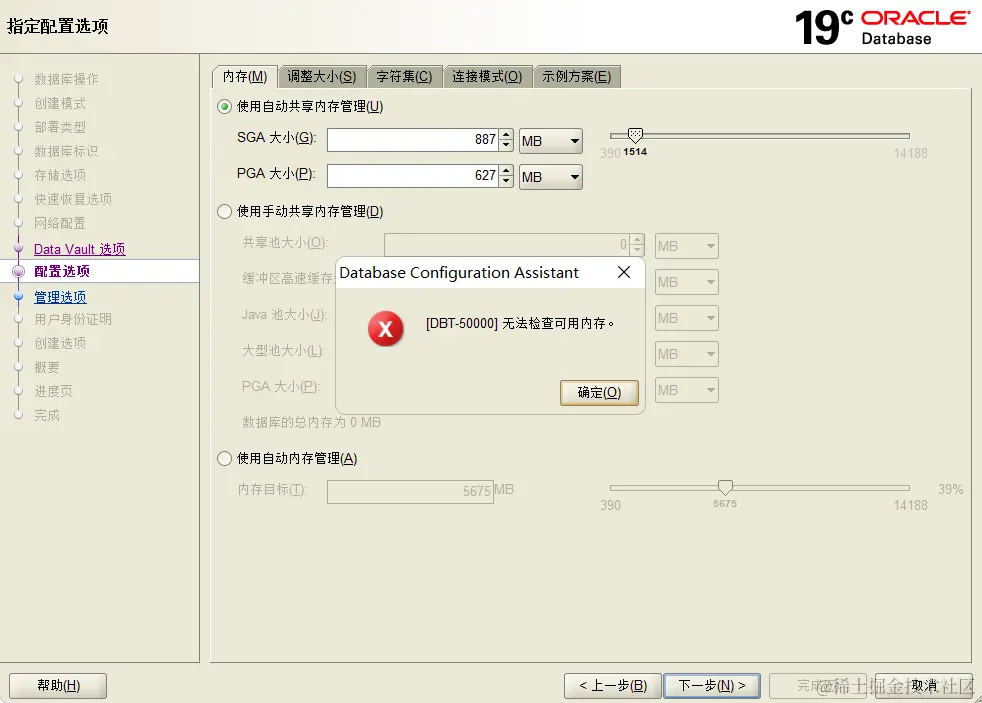This screenshot has width=982, height=703.
Task: Open the 连接模式 tab
Action: click(488, 75)
